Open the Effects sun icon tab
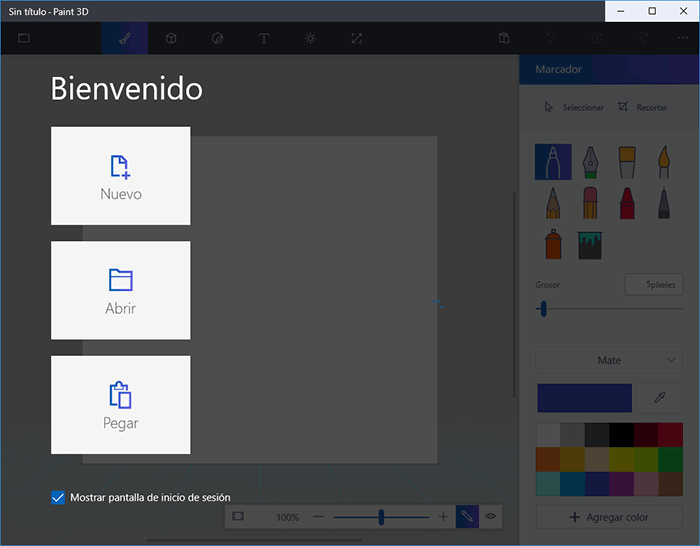 click(310, 38)
